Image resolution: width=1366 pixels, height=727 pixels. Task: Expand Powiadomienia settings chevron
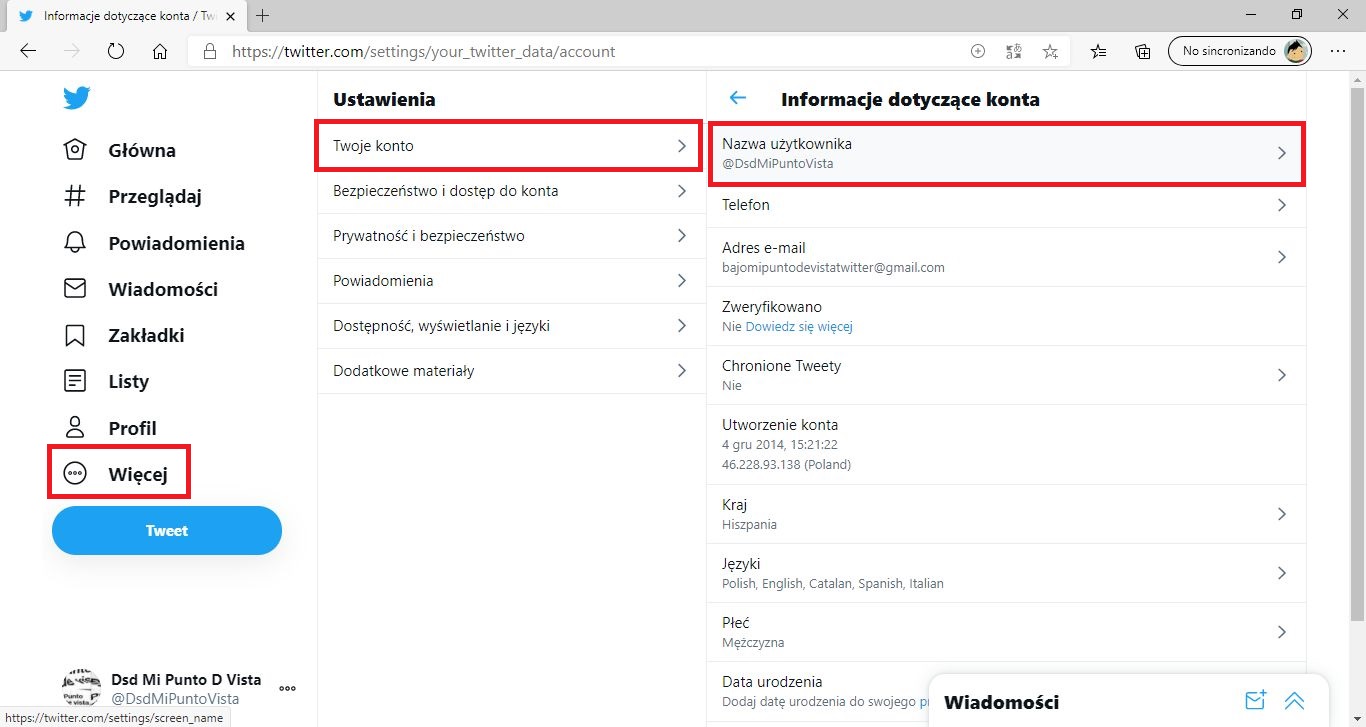pos(682,281)
